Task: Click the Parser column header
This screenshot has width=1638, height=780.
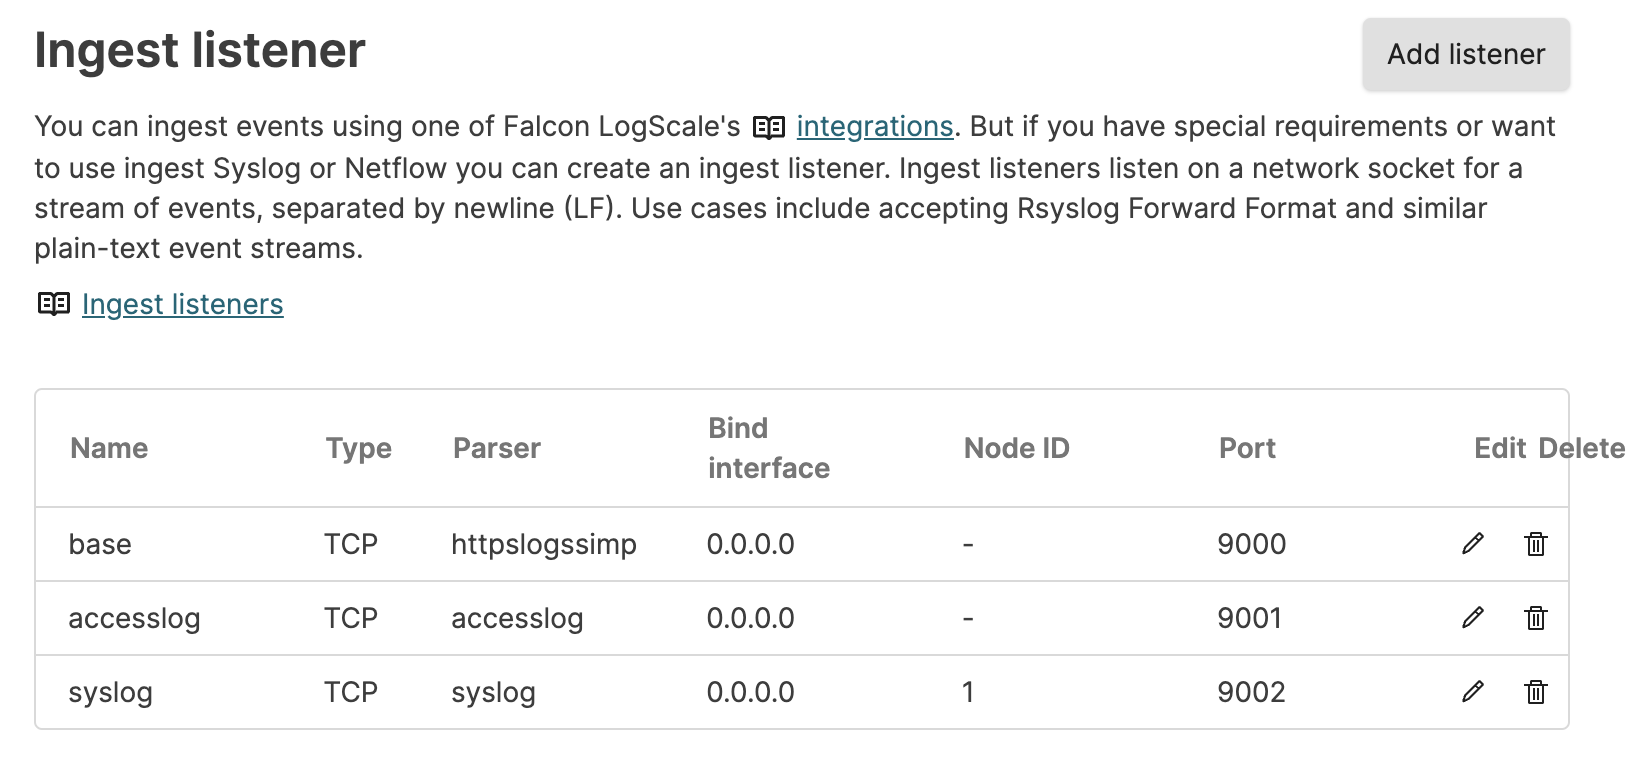Action: point(496,448)
